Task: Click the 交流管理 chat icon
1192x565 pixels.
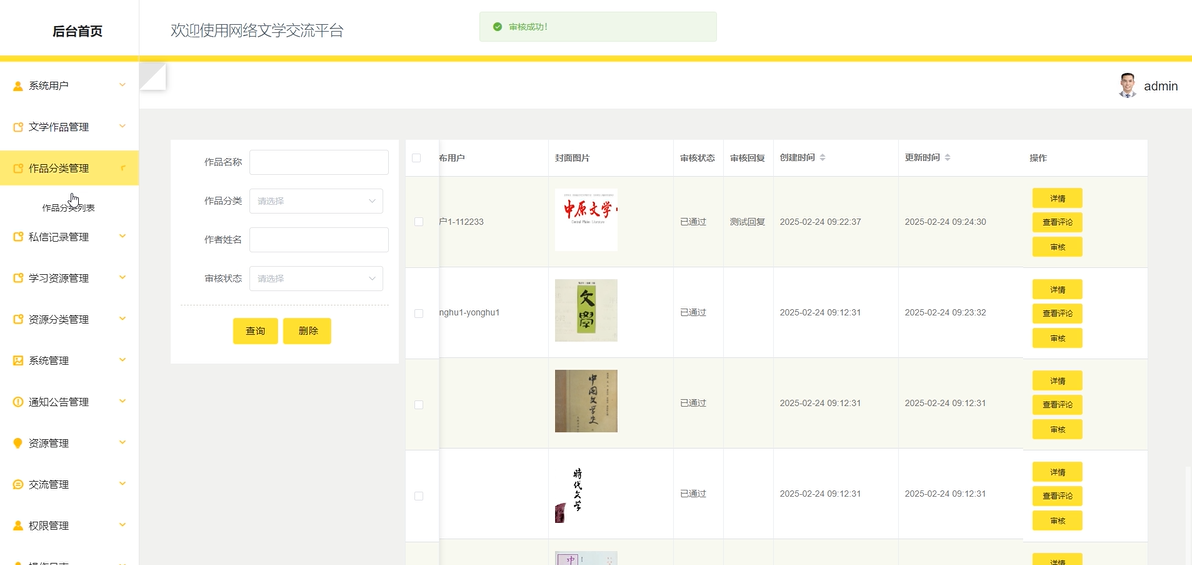Action: coord(18,484)
